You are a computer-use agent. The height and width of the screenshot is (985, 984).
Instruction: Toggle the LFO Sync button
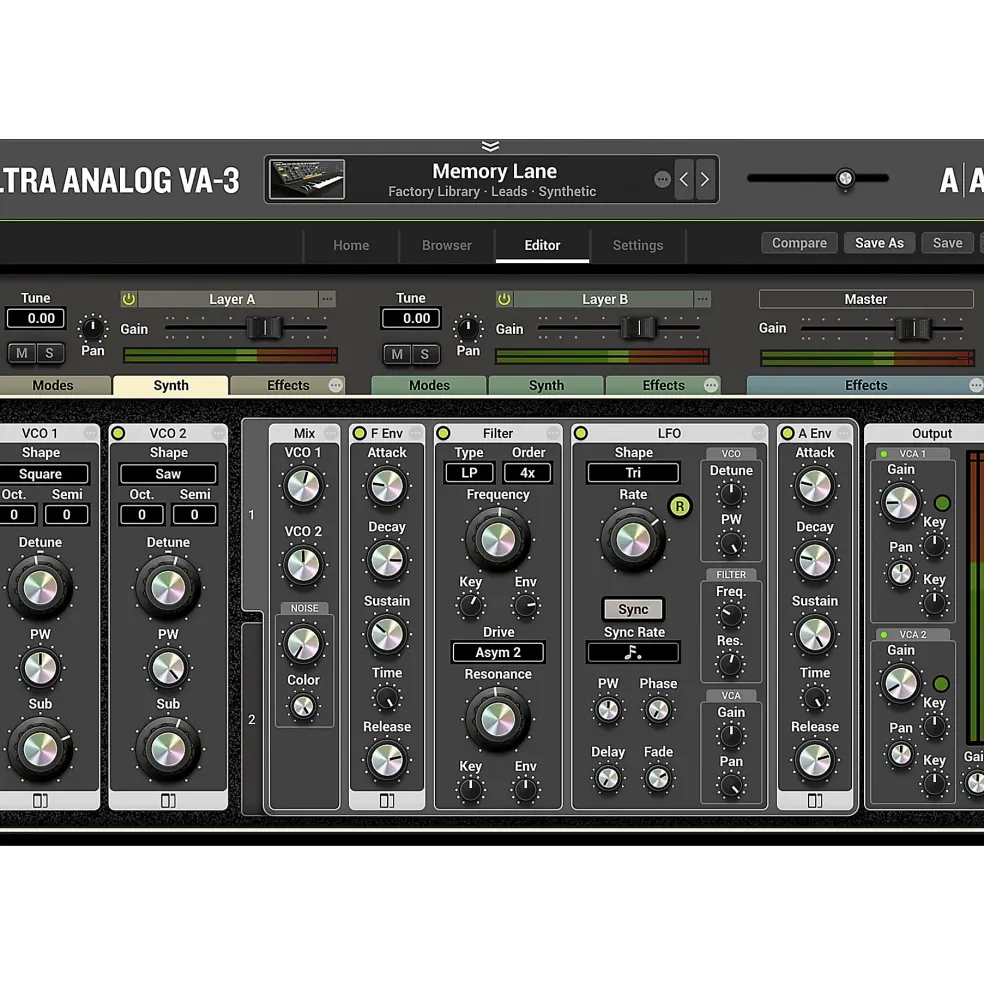tap(633, 609)
